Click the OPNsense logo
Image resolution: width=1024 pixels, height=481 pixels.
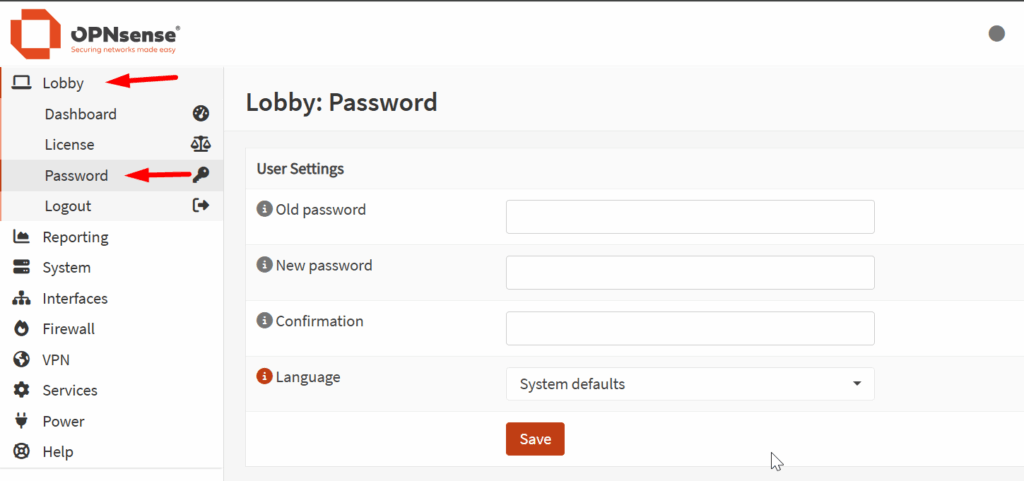95,34
